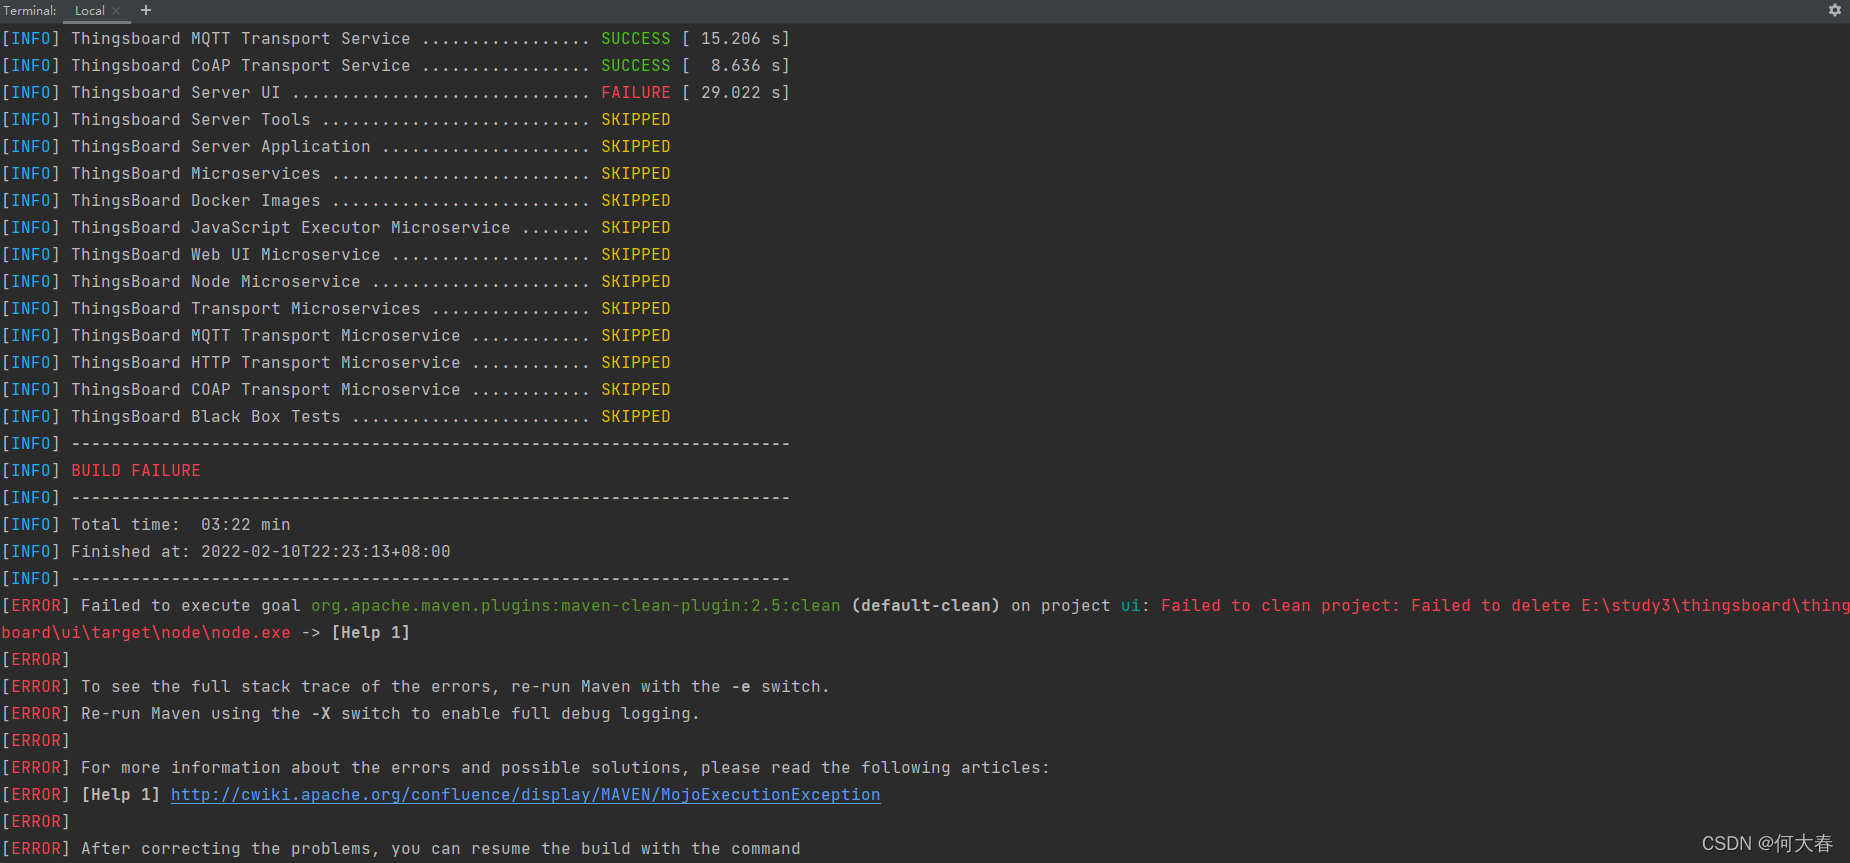Click SKIPPED status for Black Box Tests
This screenshot has width=1850, height=863.
635,417
